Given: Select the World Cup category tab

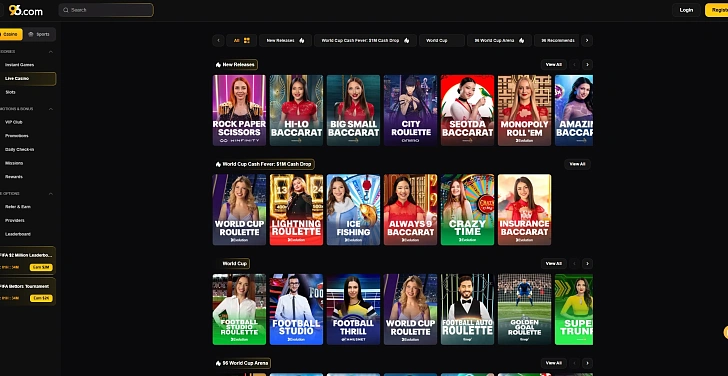Looking at the screenshot, I should coord(442,40).
